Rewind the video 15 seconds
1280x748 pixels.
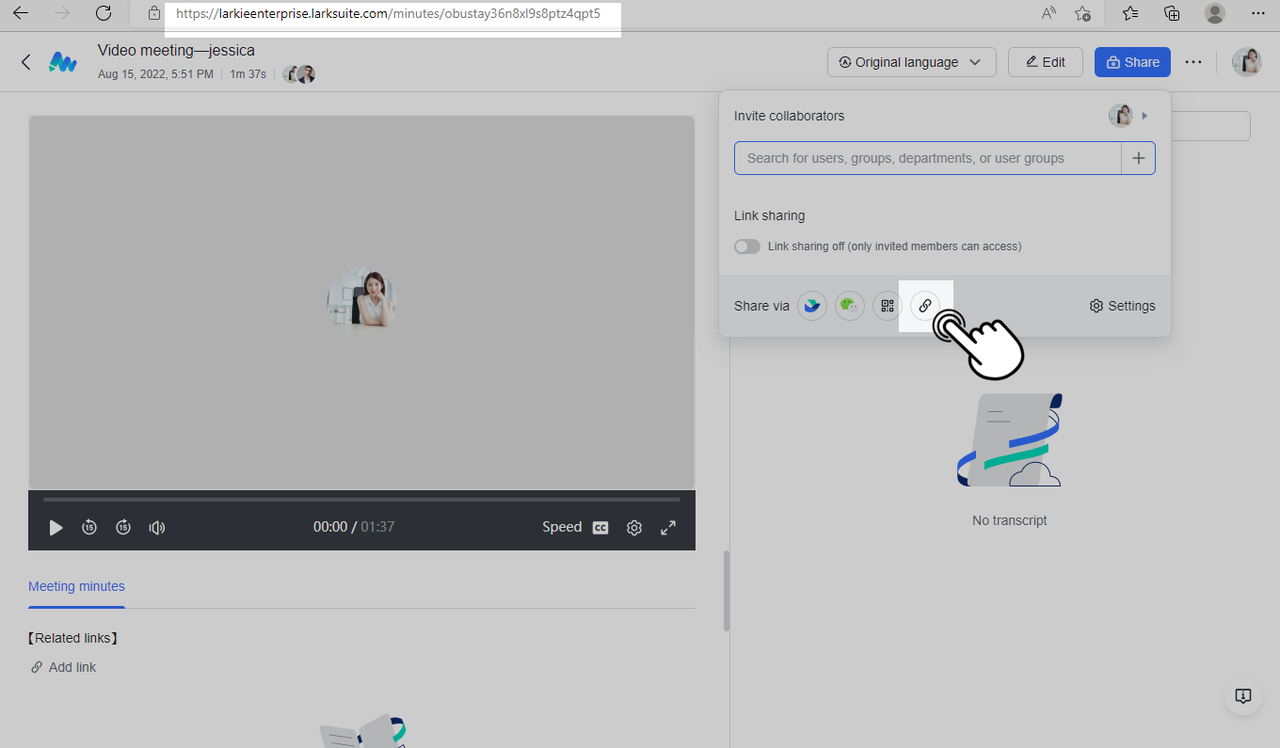click(x=89, y=527)
